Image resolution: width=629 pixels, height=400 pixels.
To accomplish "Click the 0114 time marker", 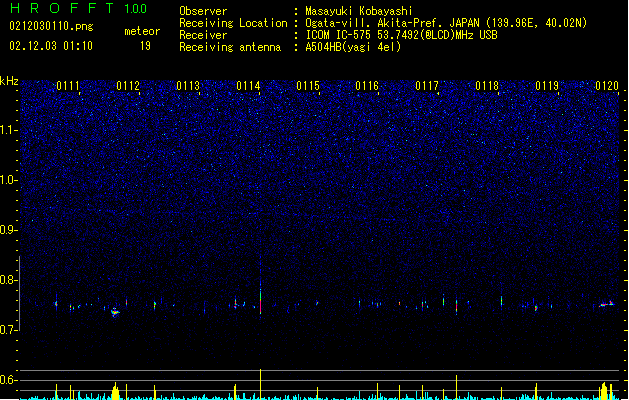I will pos(248,86).
